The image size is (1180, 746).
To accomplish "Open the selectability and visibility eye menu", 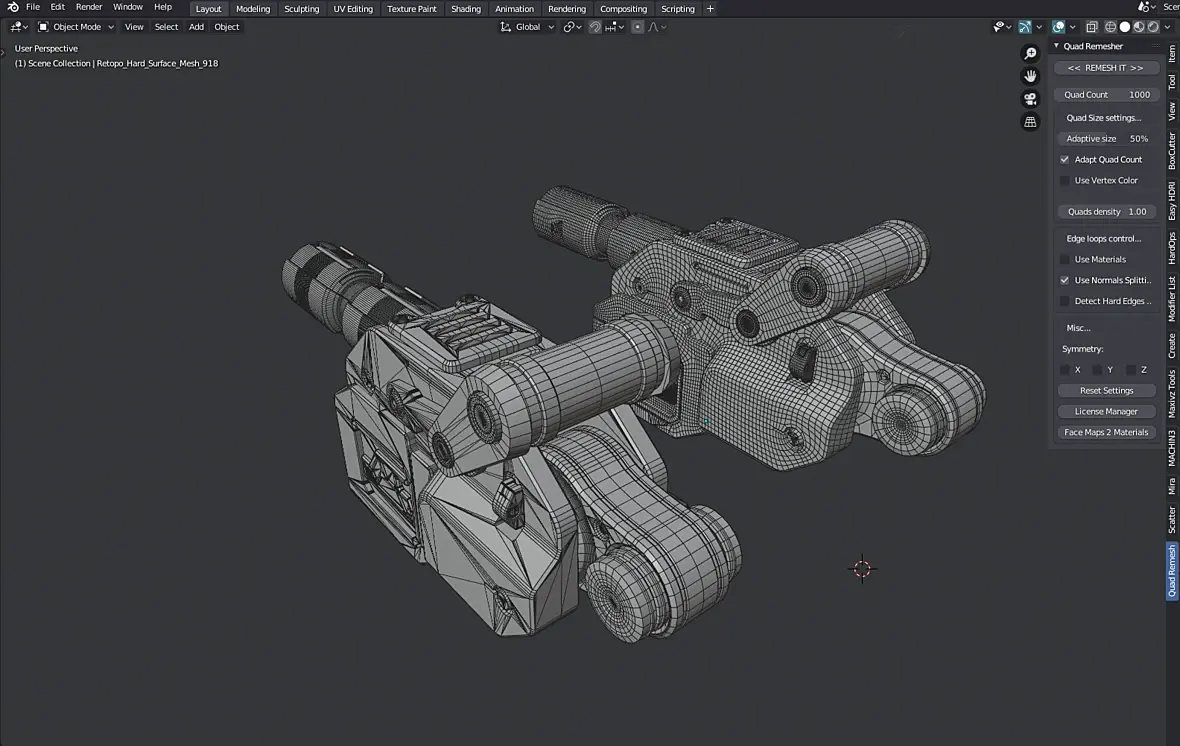I will 1002,27.
